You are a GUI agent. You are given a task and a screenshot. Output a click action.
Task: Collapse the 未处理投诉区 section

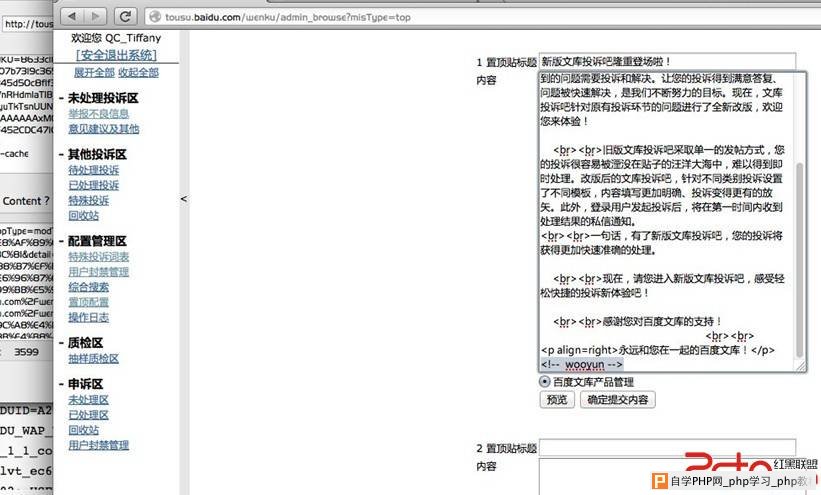pyautogui.click(x=61, y=98)
